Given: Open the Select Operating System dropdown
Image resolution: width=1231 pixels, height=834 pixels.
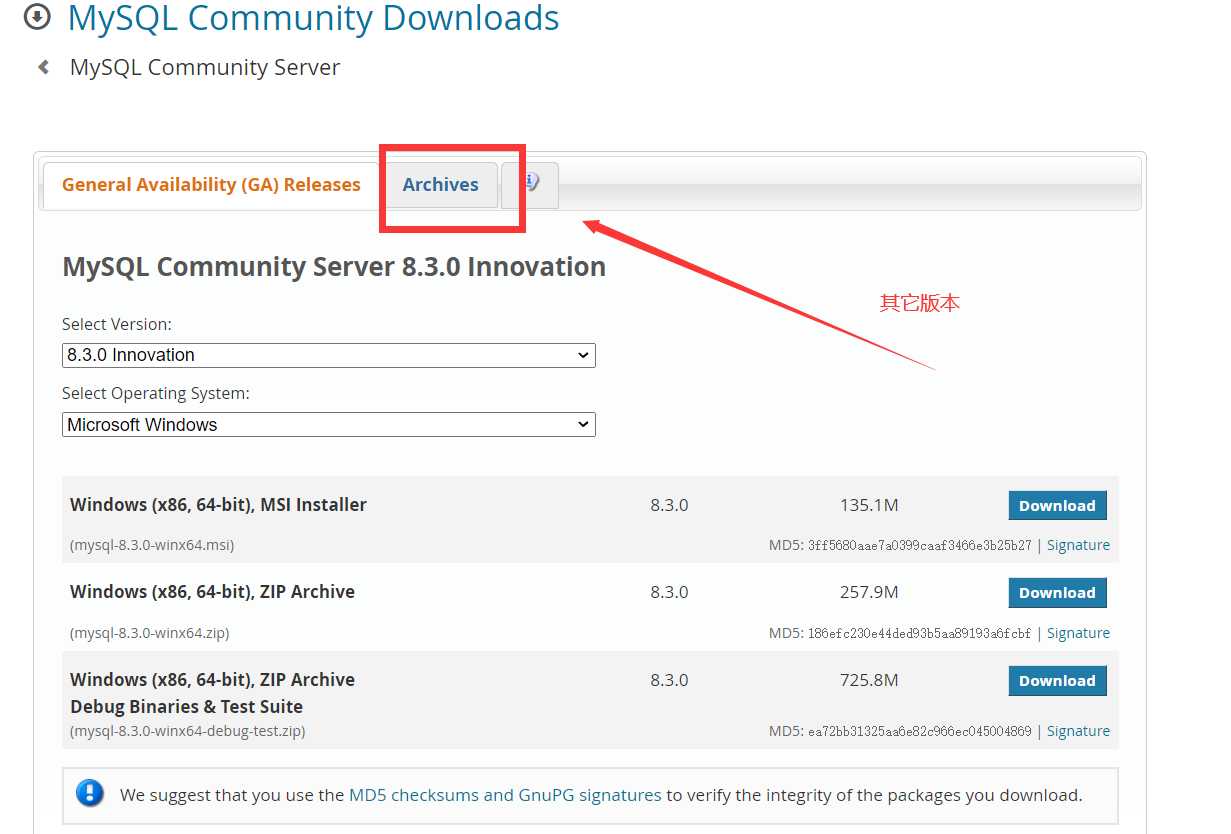Looking at the screenshot, I should pyautogui.click(x=328, y=425).
